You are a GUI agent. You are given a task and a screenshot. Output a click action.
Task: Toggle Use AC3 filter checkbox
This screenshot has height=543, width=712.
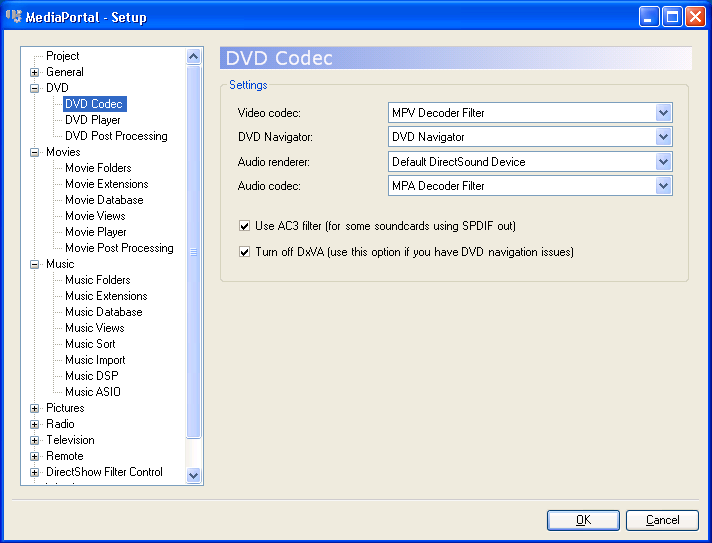tap(244, 226)
